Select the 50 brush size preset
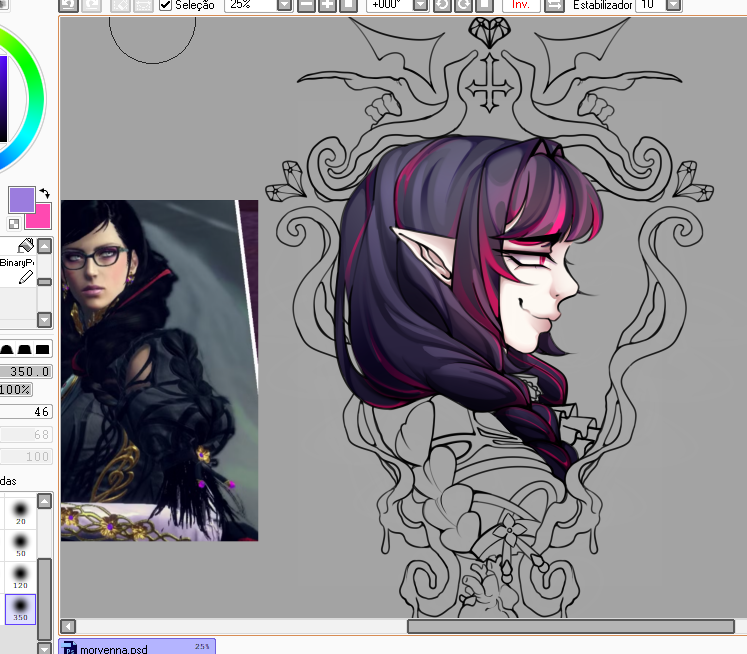The width and height of the screenshot is (747, 654). [20, 545]
